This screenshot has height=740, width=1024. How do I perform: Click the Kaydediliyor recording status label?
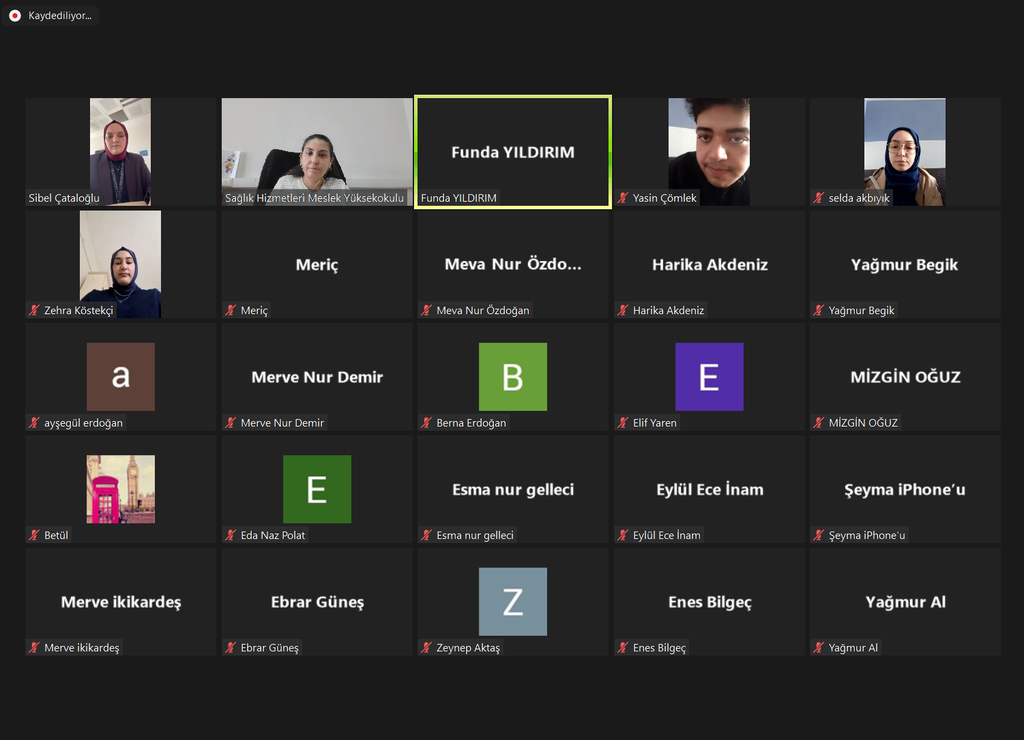click(x=62, y=16)
